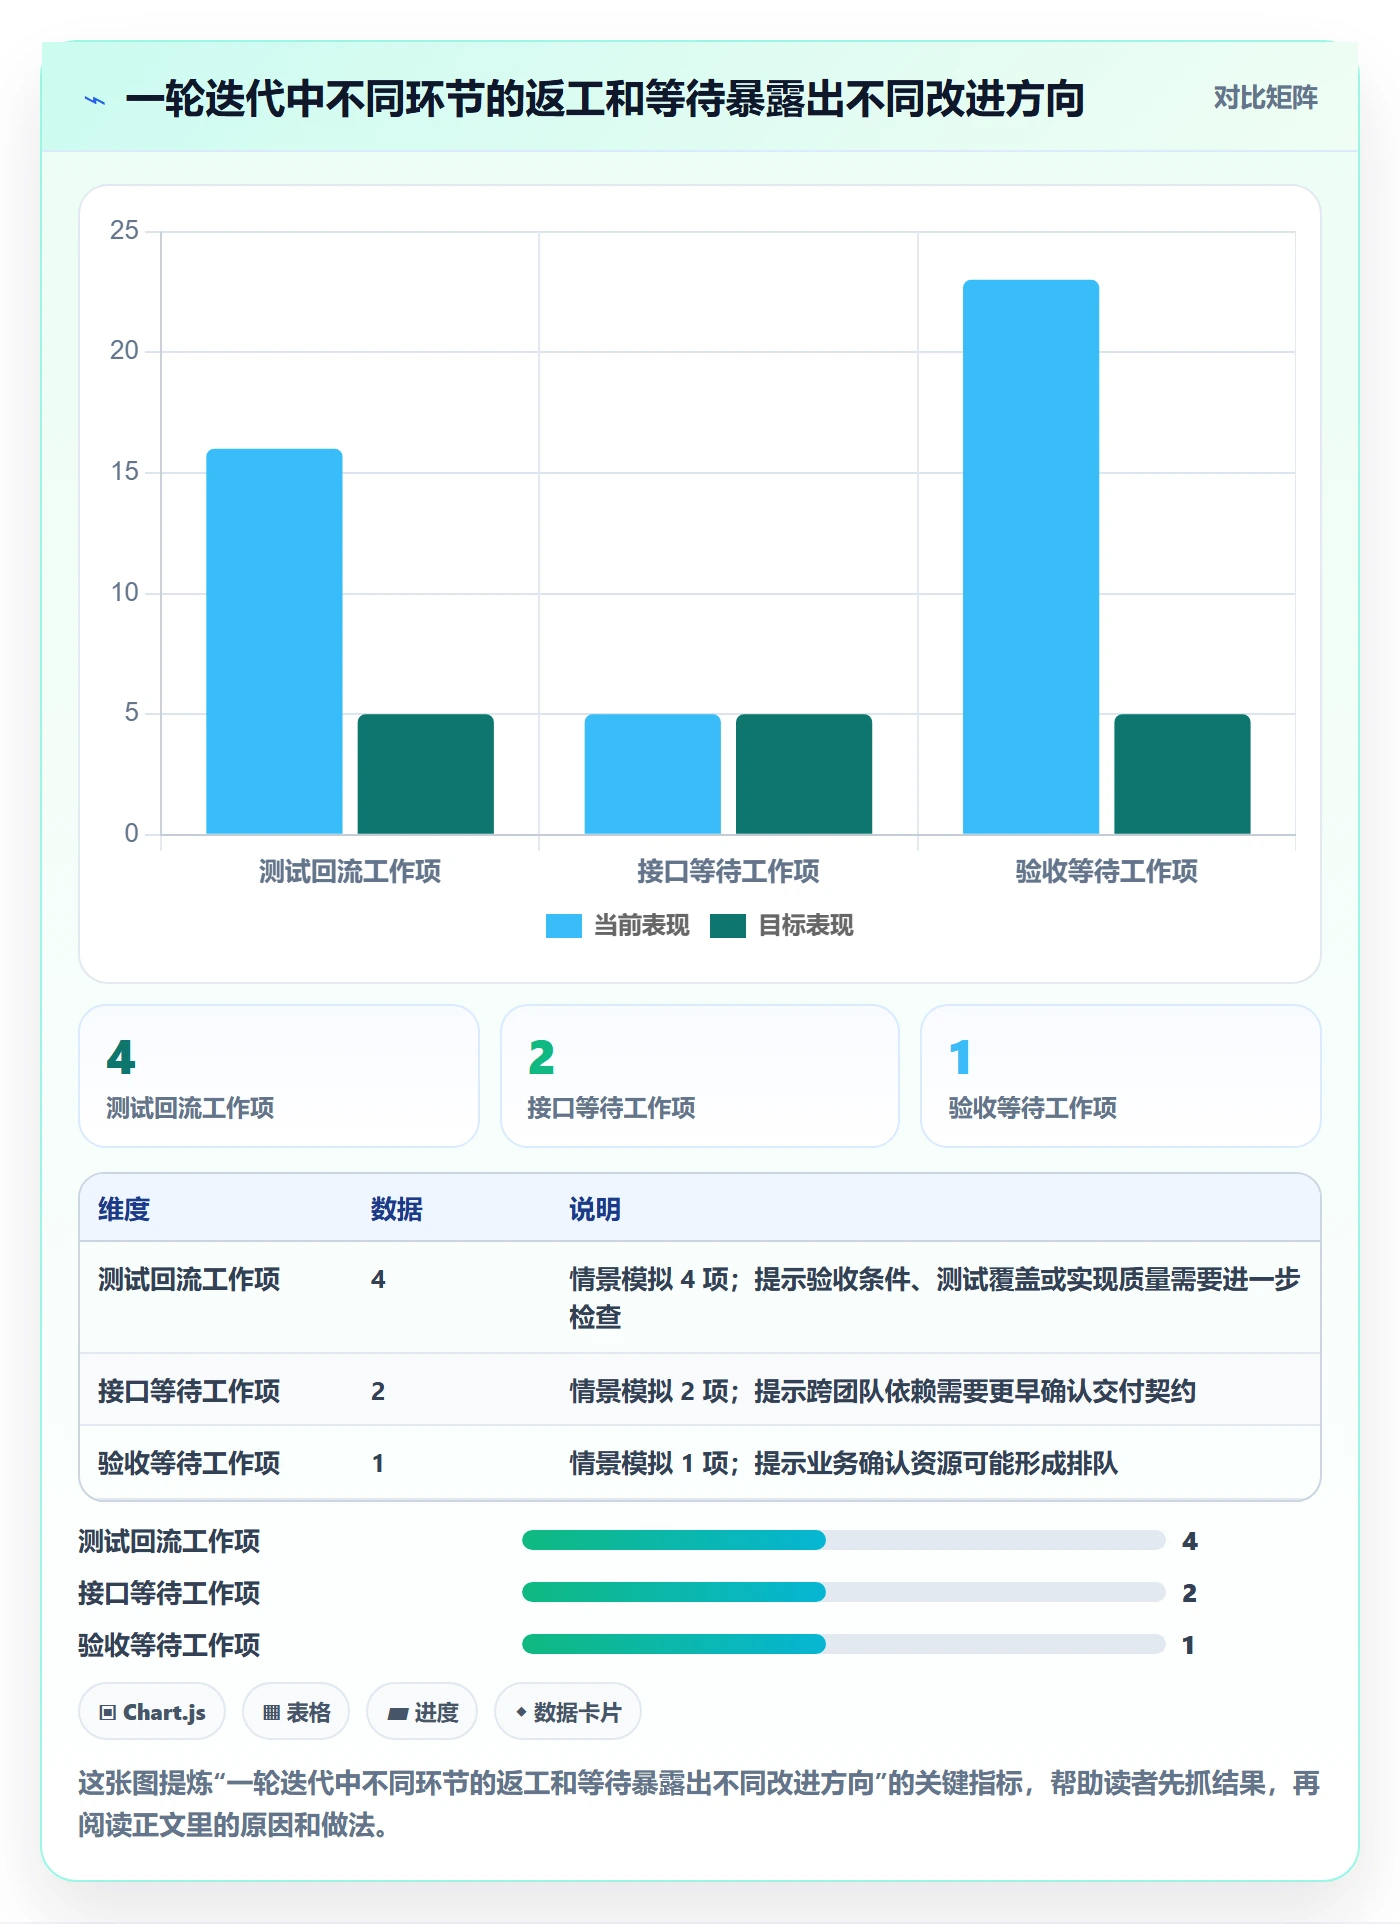Click the tall blue 验收等待工作项 bar
Image resolution: width=1400 pixels, height=1924 pixels.
click(1030, 557)
